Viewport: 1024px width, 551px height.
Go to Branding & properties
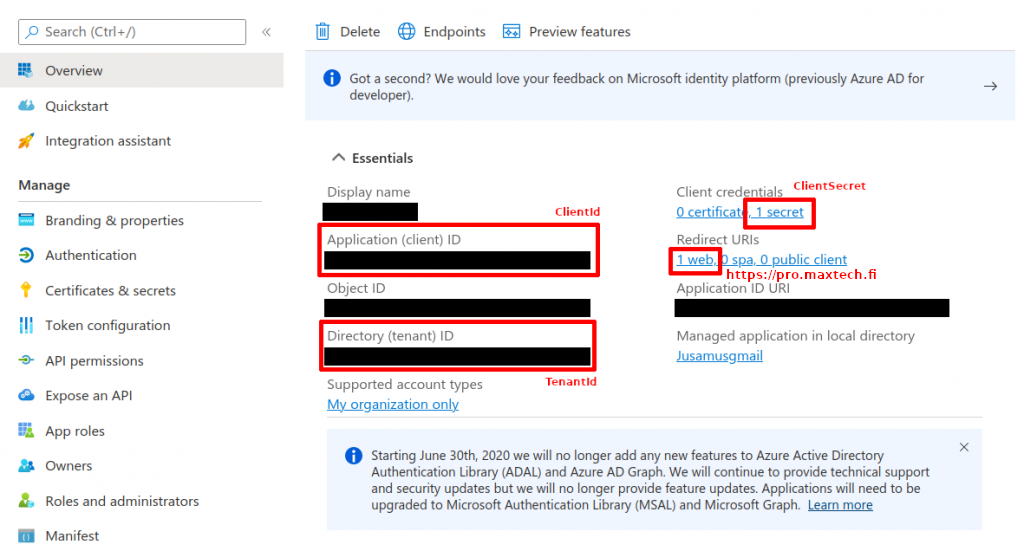tap(114, 220)
